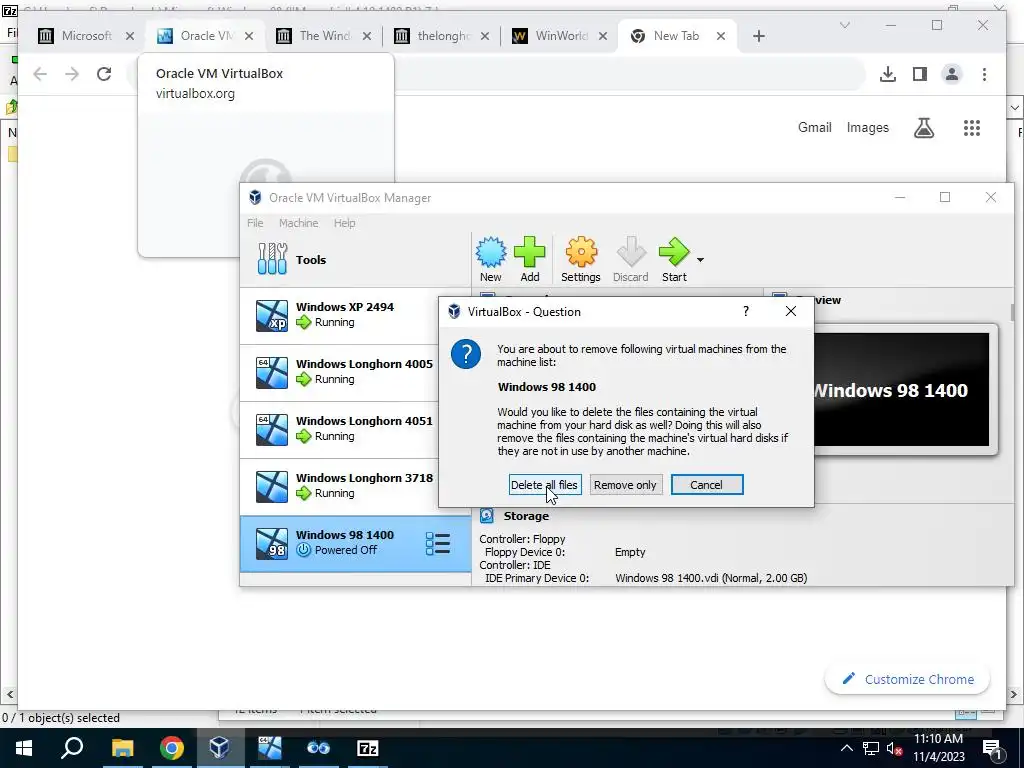Open the Machine menu in VirtualBox Manager
The width and height of the screenshot is (1024, 768).
(298, 223)
